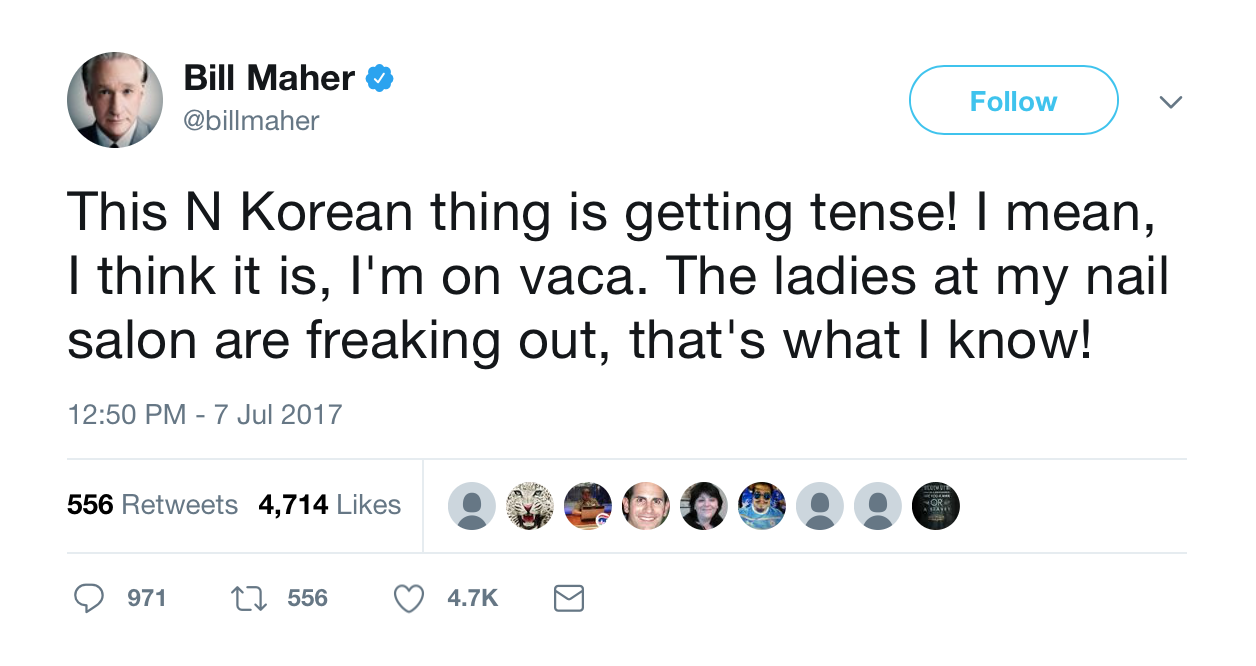
Task: Click the reply speech bubble icon
Action: pos(90,598)
